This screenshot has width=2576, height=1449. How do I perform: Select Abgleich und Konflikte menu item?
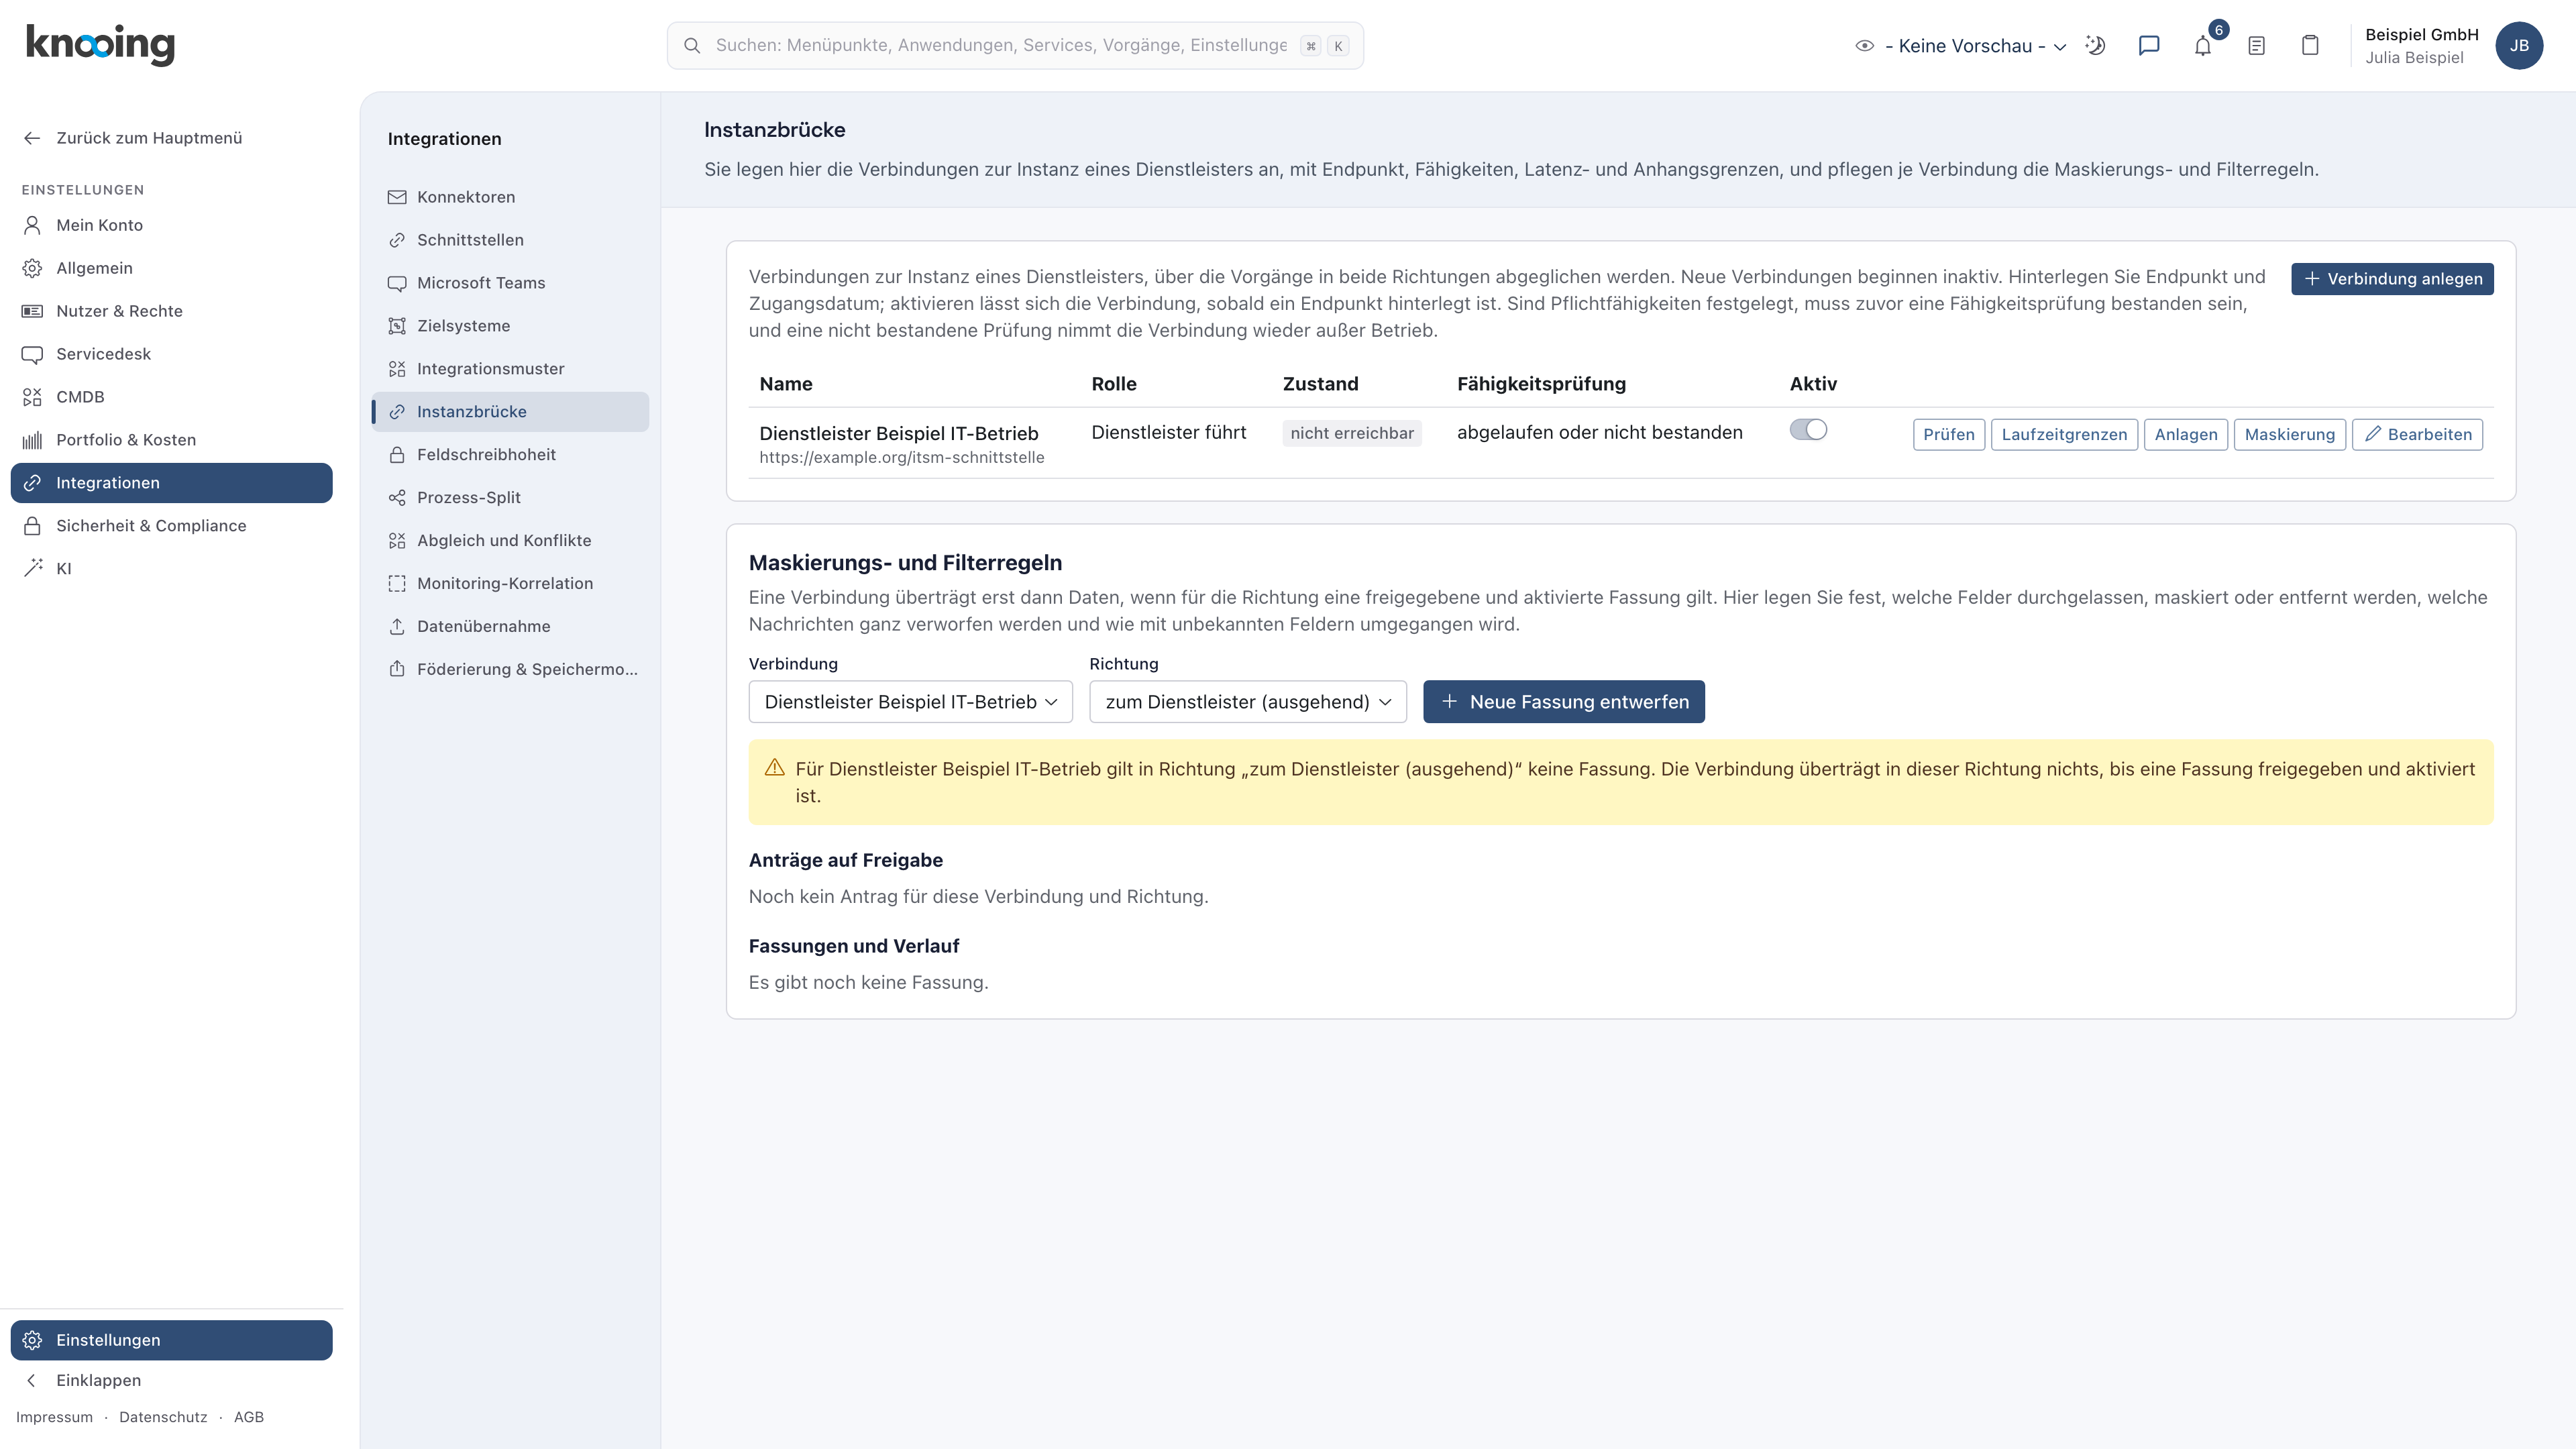(x=510, y=541)
